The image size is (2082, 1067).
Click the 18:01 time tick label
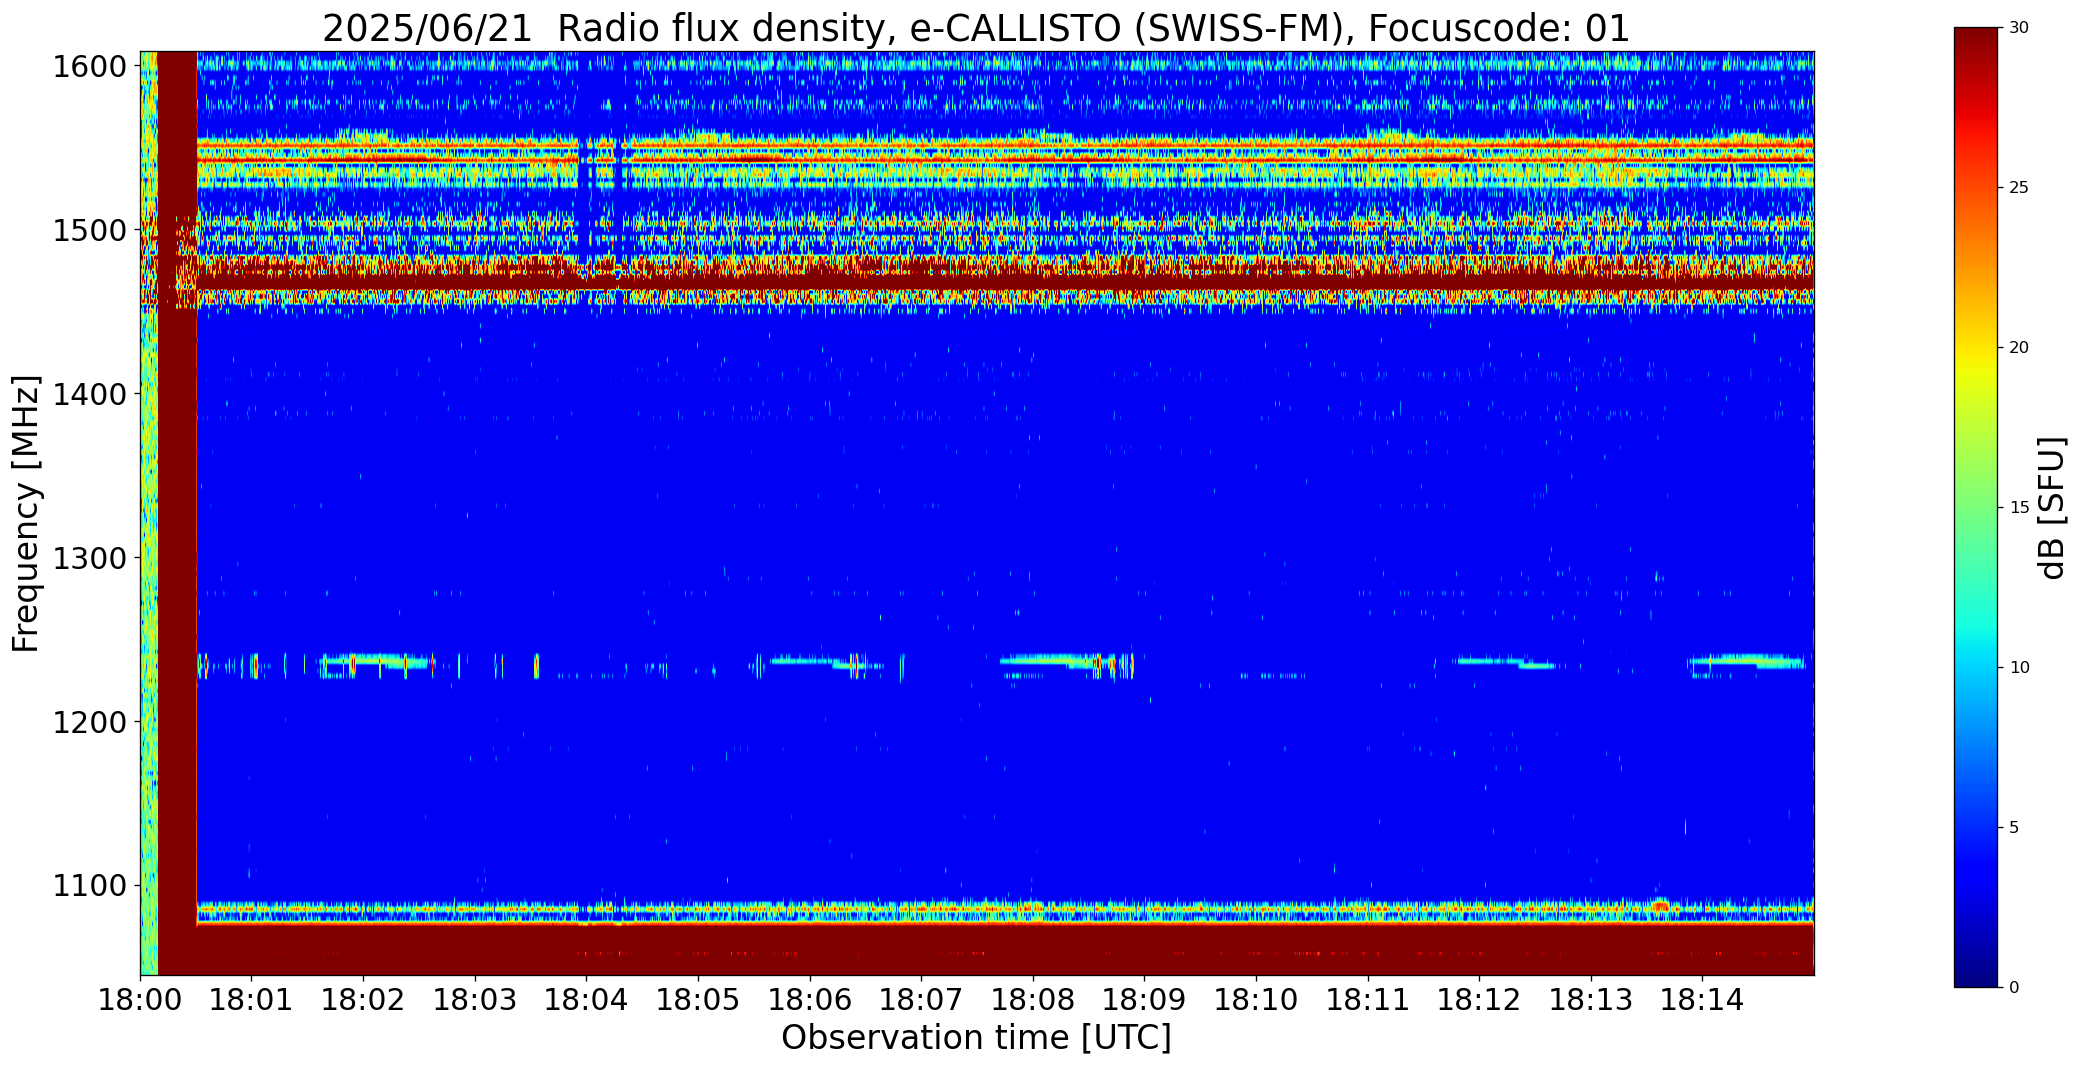(252, 1000)
